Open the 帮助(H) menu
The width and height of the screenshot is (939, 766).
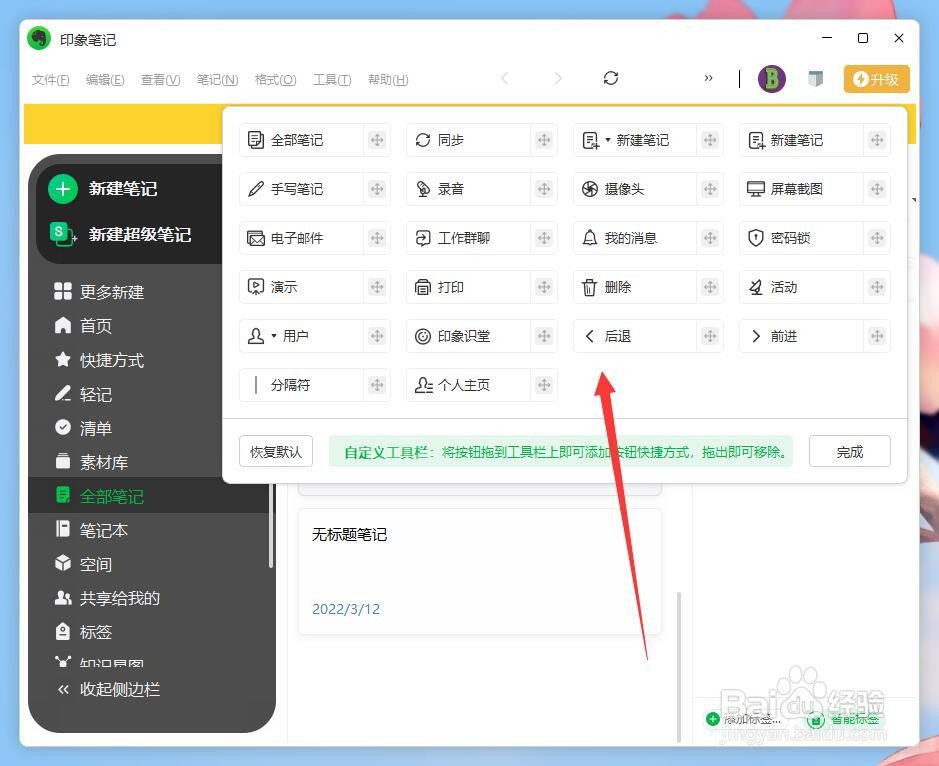coord(388,80)
